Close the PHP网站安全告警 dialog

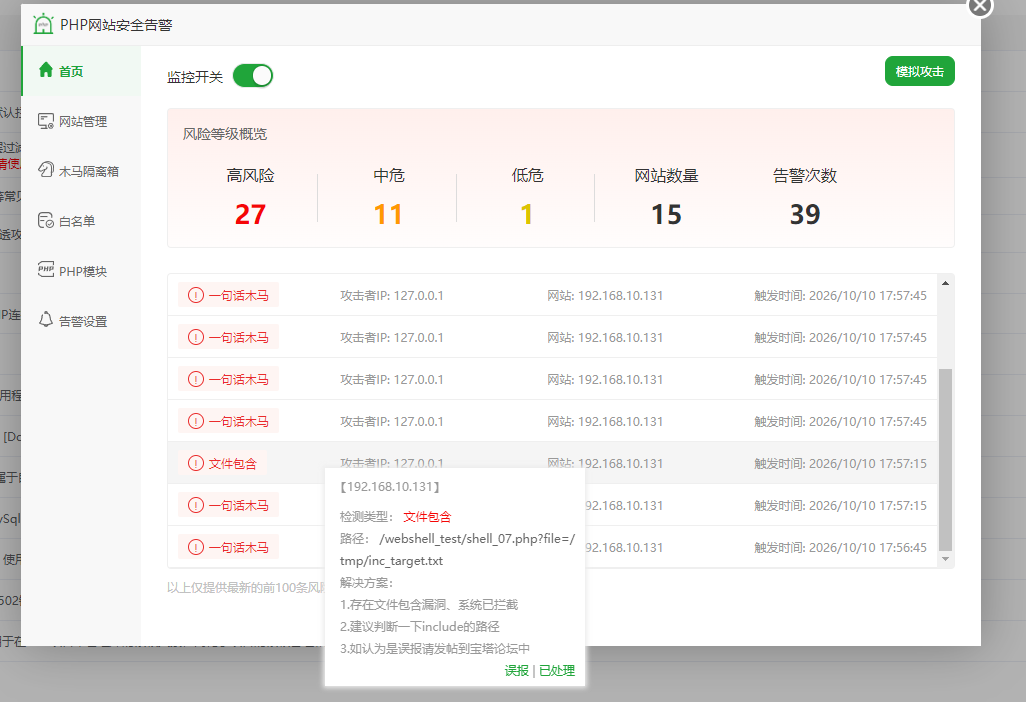tap(980, 7)
